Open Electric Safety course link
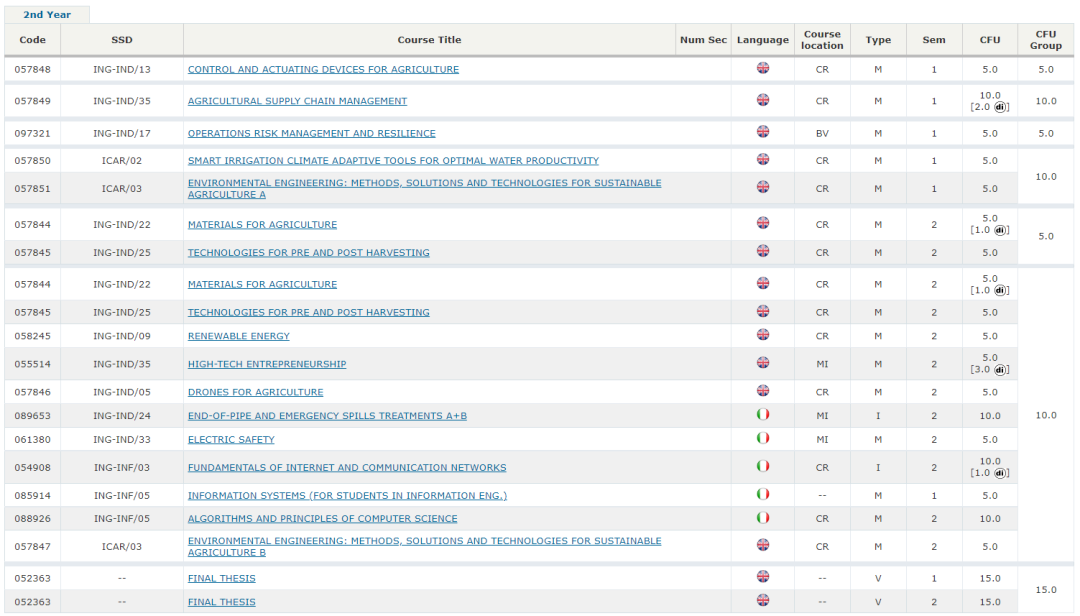 231,440
